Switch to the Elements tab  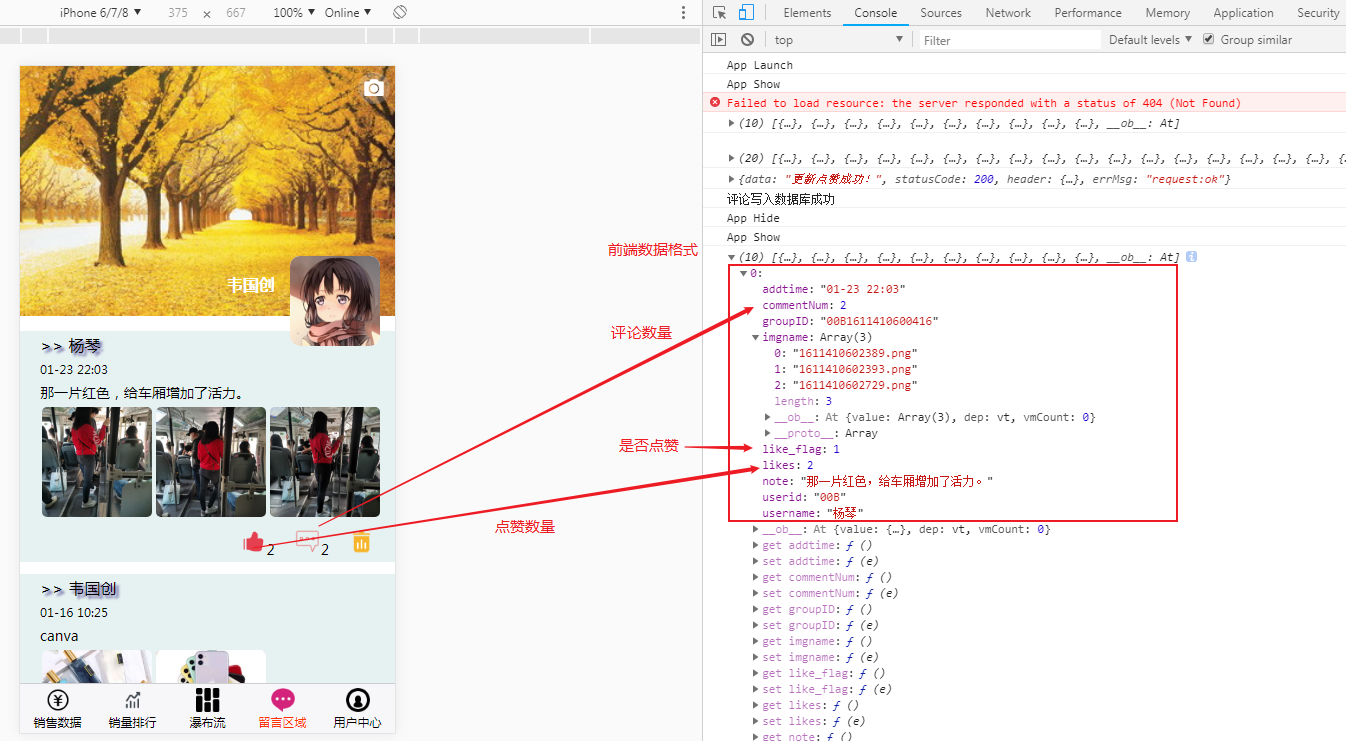807,12
